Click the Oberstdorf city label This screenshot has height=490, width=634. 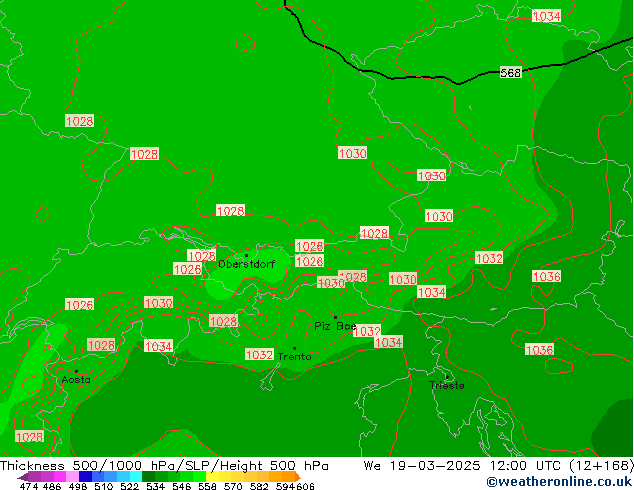point(247,264)
